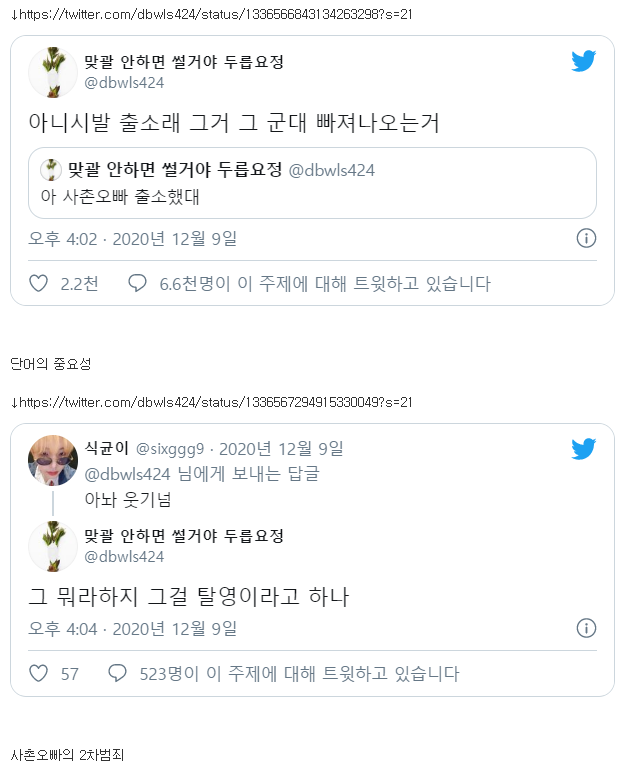Open info icon on the 4:04 tweet

click(586, 628)
